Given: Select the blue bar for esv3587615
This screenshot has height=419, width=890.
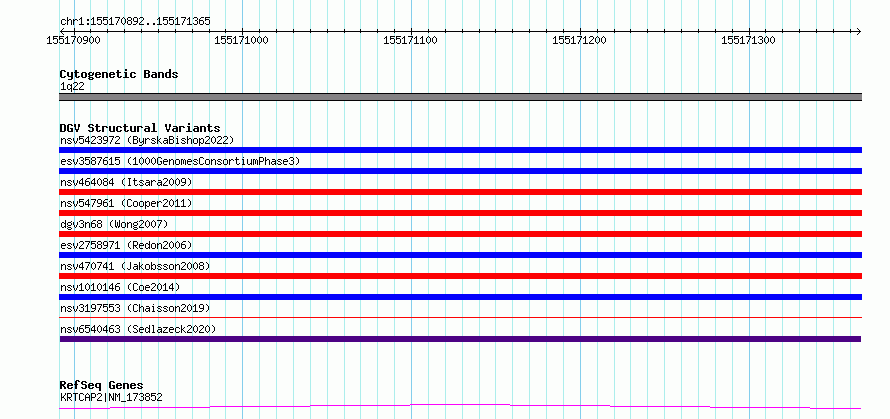Looking at the screenshot, I should point(460,171).
